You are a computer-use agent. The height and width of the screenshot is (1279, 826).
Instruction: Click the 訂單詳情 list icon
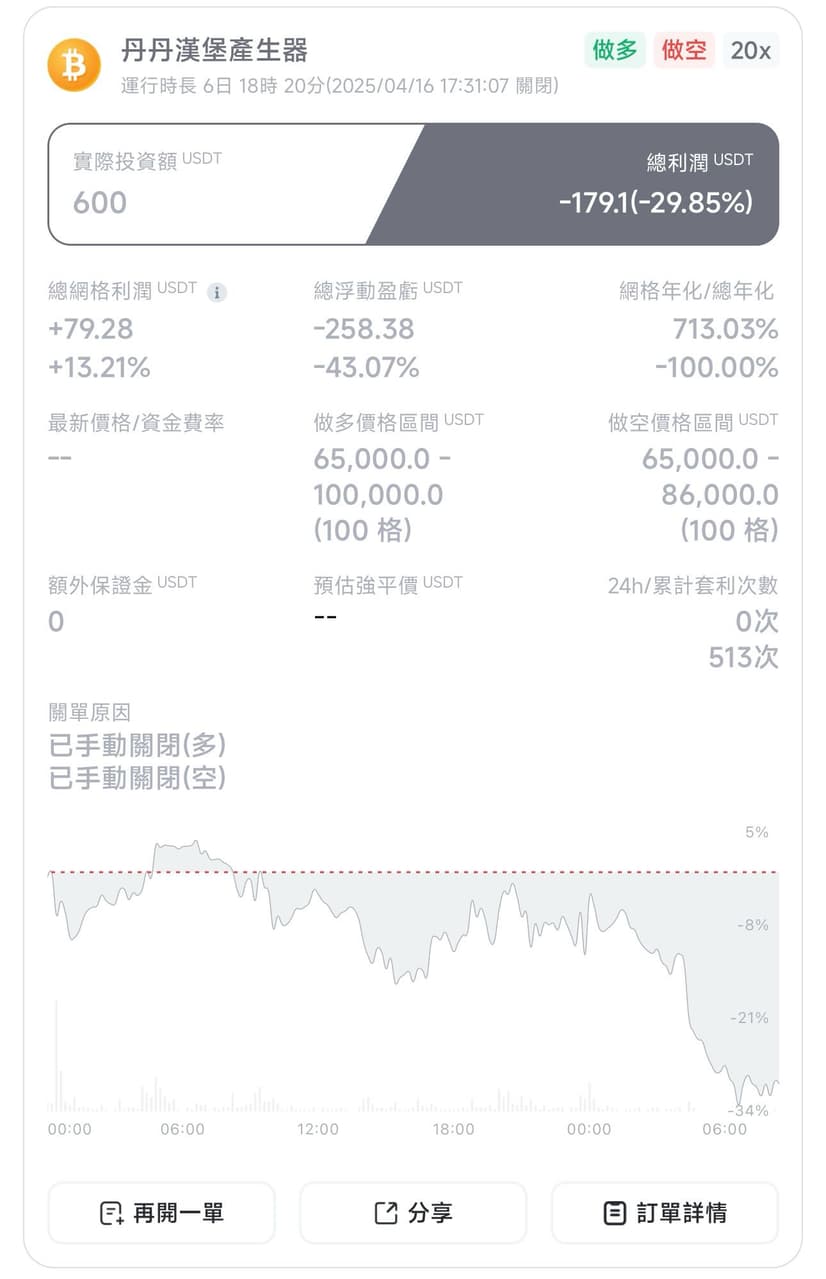click(615, 1213)
